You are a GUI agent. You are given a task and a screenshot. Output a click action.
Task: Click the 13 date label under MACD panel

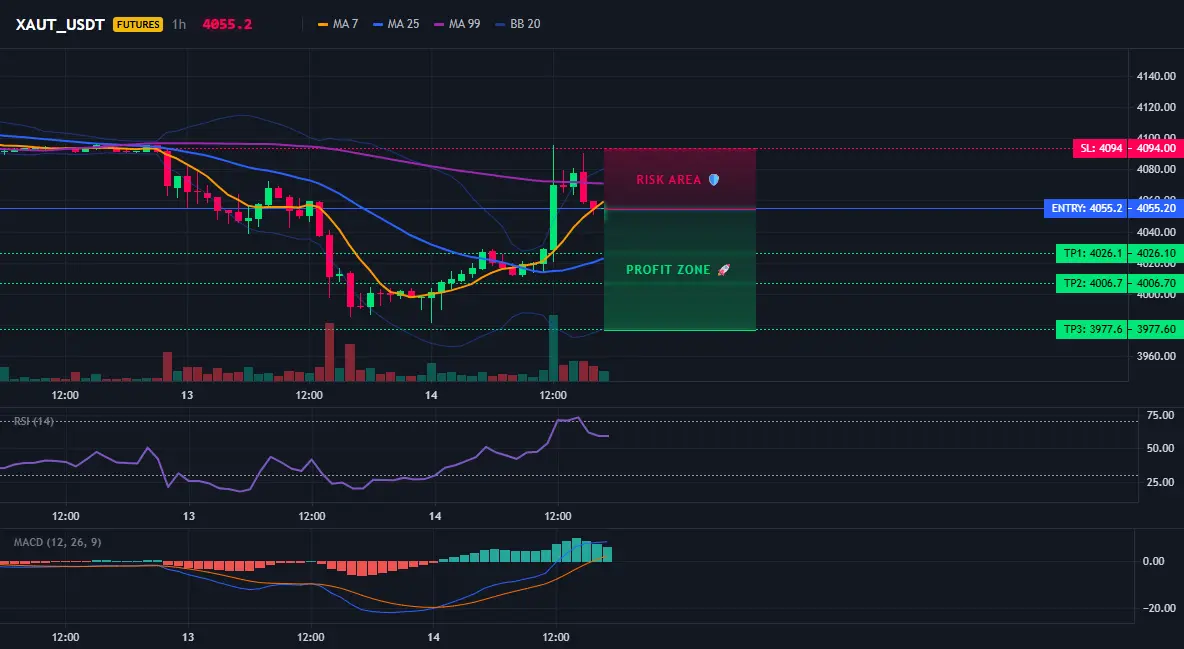188,637
